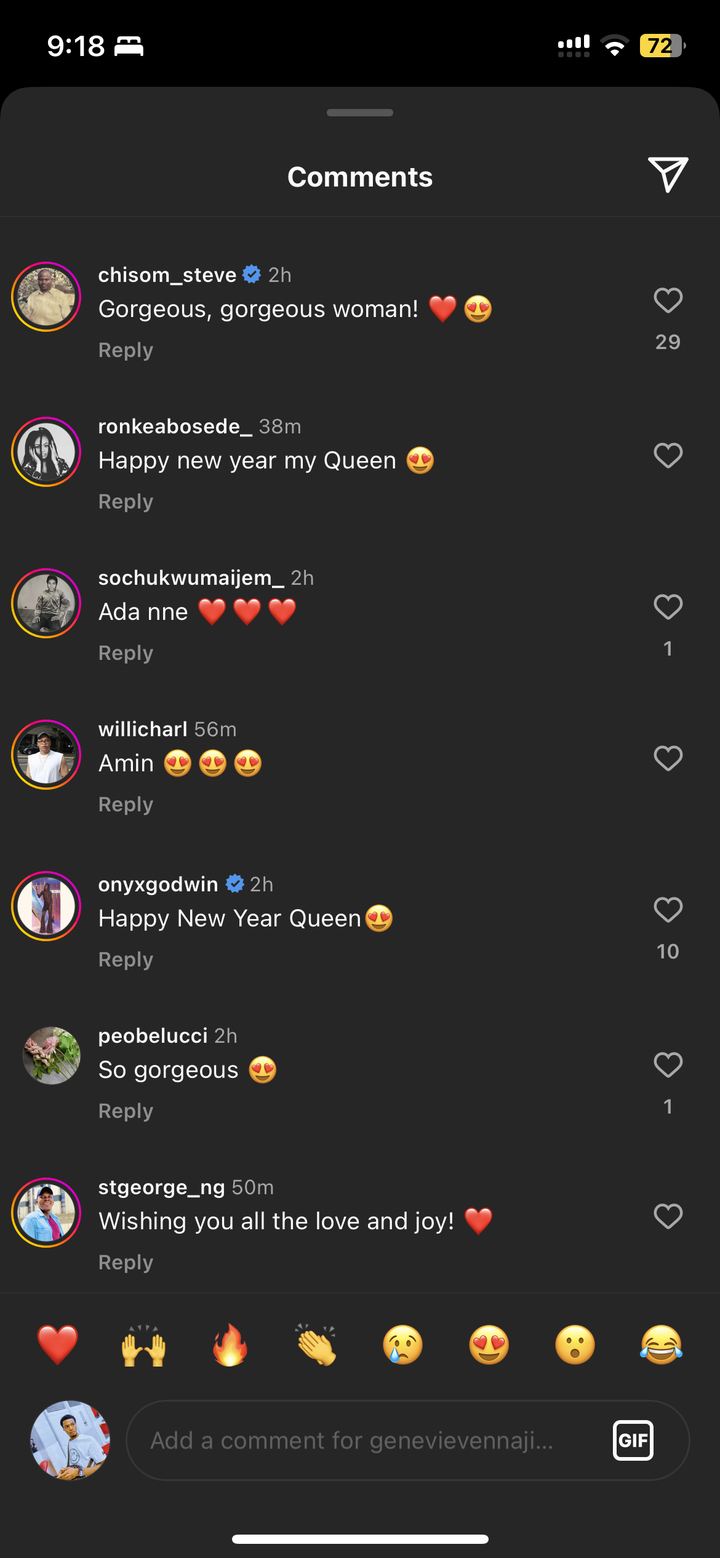The width and height of the screenshot is (720, 1558).
Task: Select the clapping hands emoji
Action: (x=317, y=1345)
